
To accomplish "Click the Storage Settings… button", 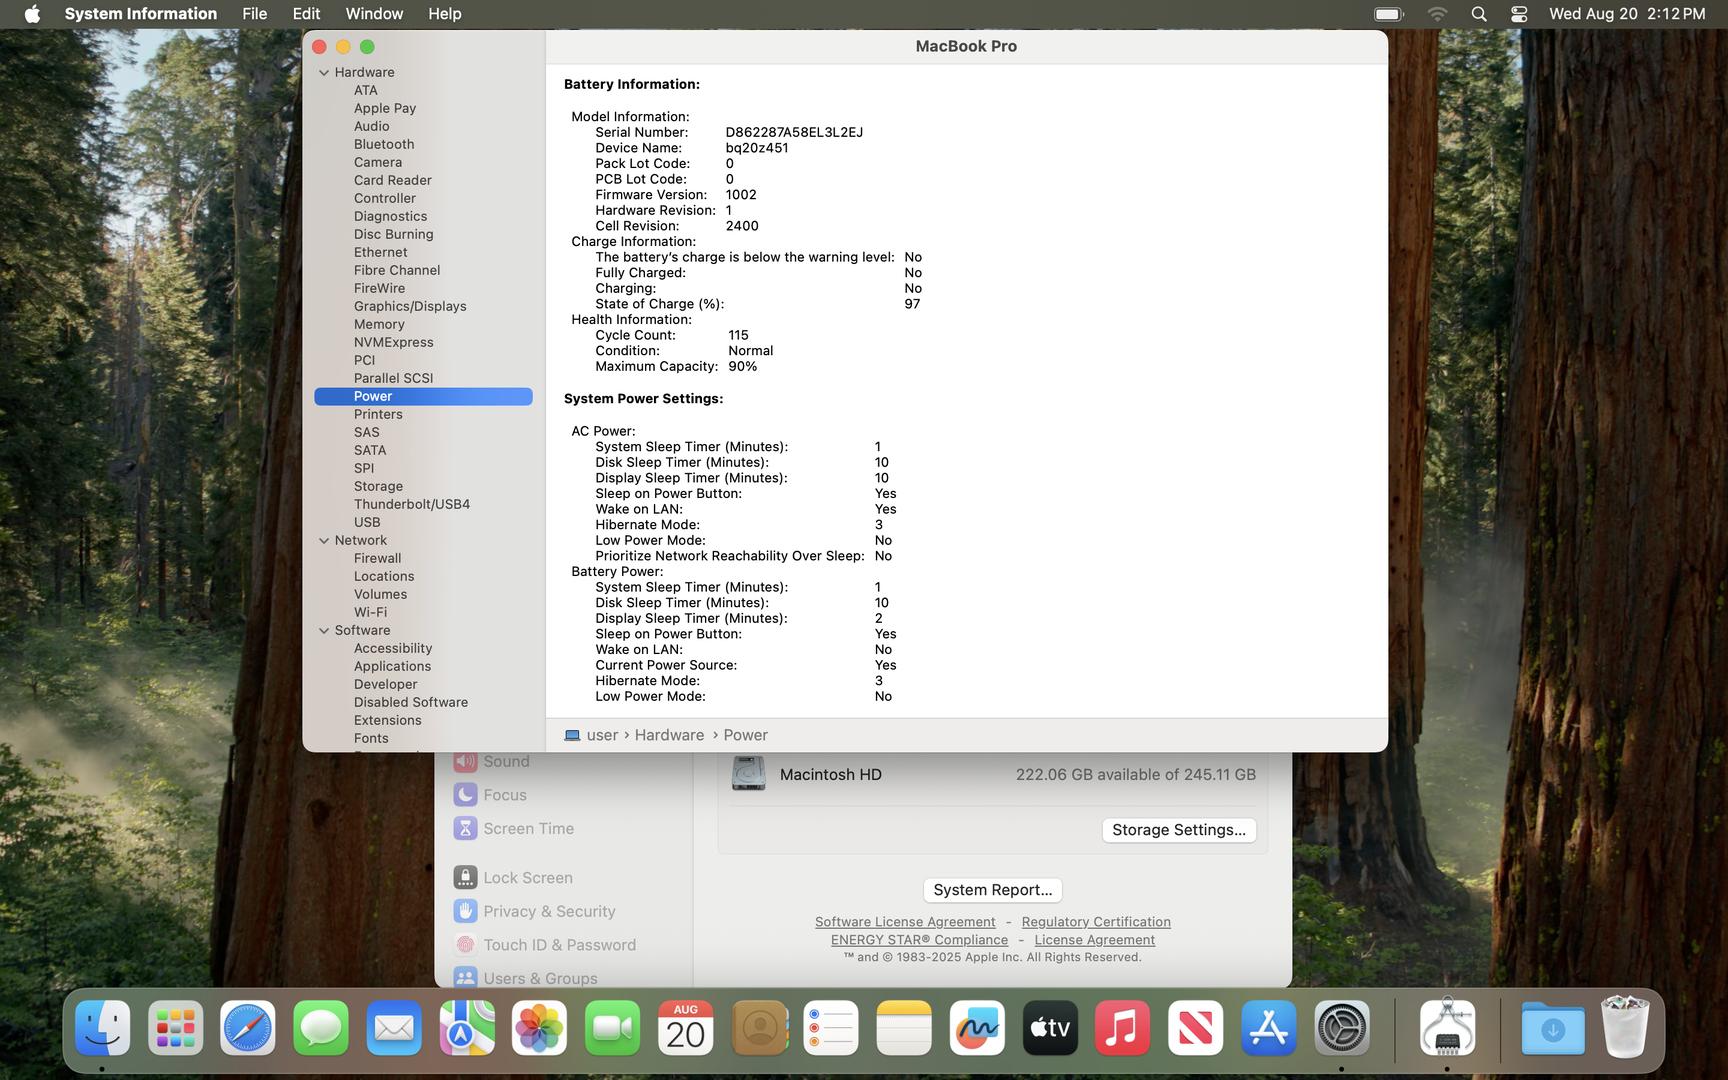I will tap(1179, 830).
